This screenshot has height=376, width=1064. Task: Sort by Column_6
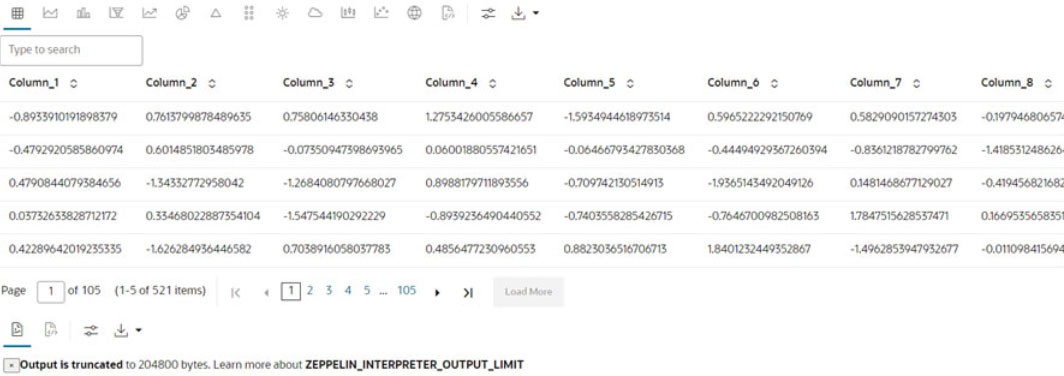774,83
